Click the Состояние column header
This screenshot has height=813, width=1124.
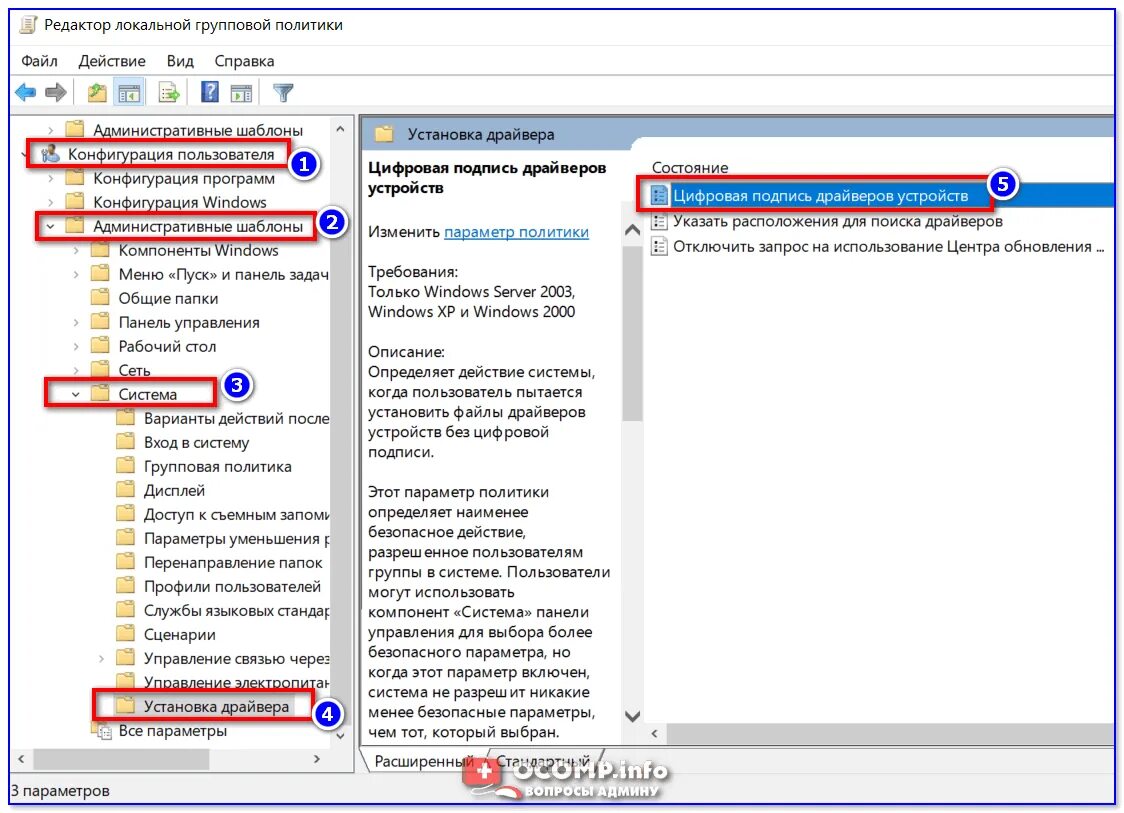pyautogui.click(x=690, y=168)
